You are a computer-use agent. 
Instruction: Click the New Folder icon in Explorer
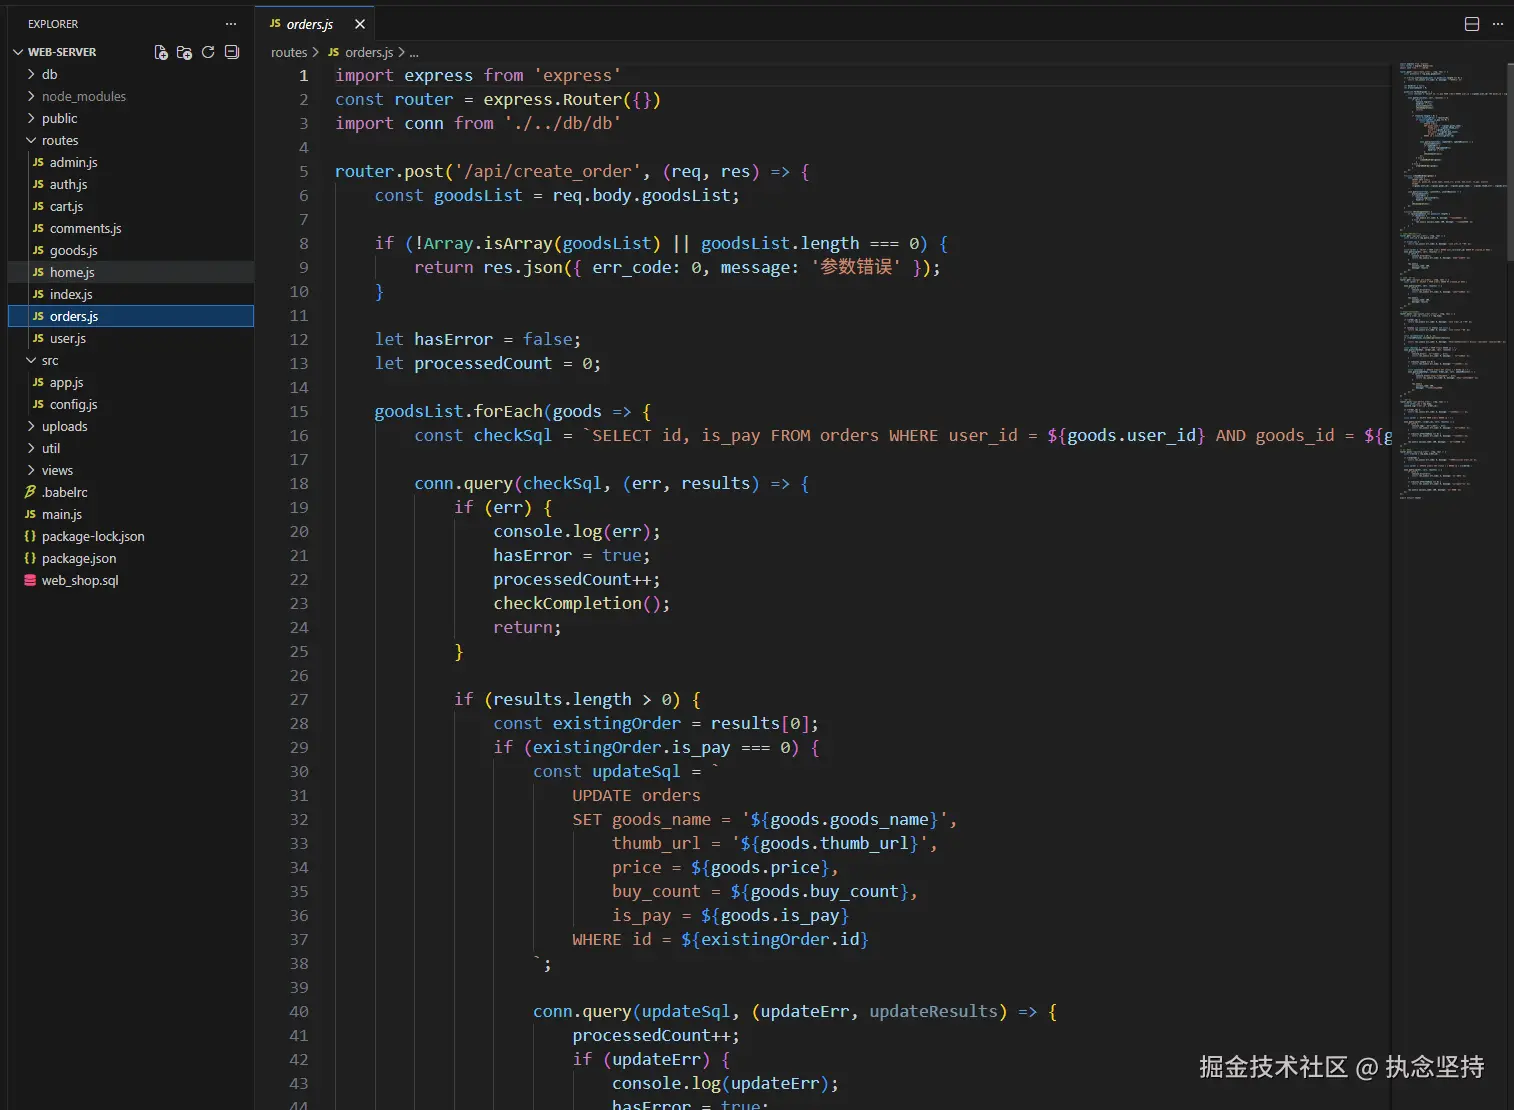click(x=184, y=52)
